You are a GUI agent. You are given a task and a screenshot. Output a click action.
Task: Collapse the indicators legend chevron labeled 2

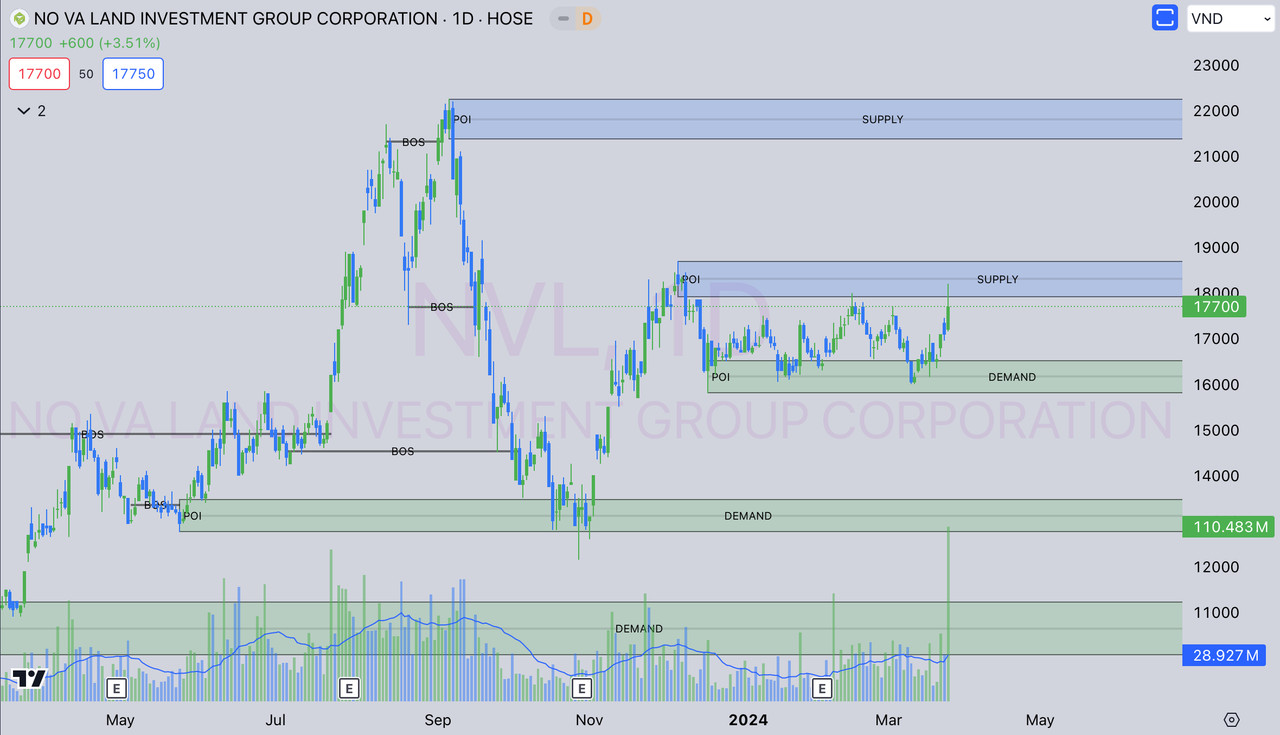(23, 111)
